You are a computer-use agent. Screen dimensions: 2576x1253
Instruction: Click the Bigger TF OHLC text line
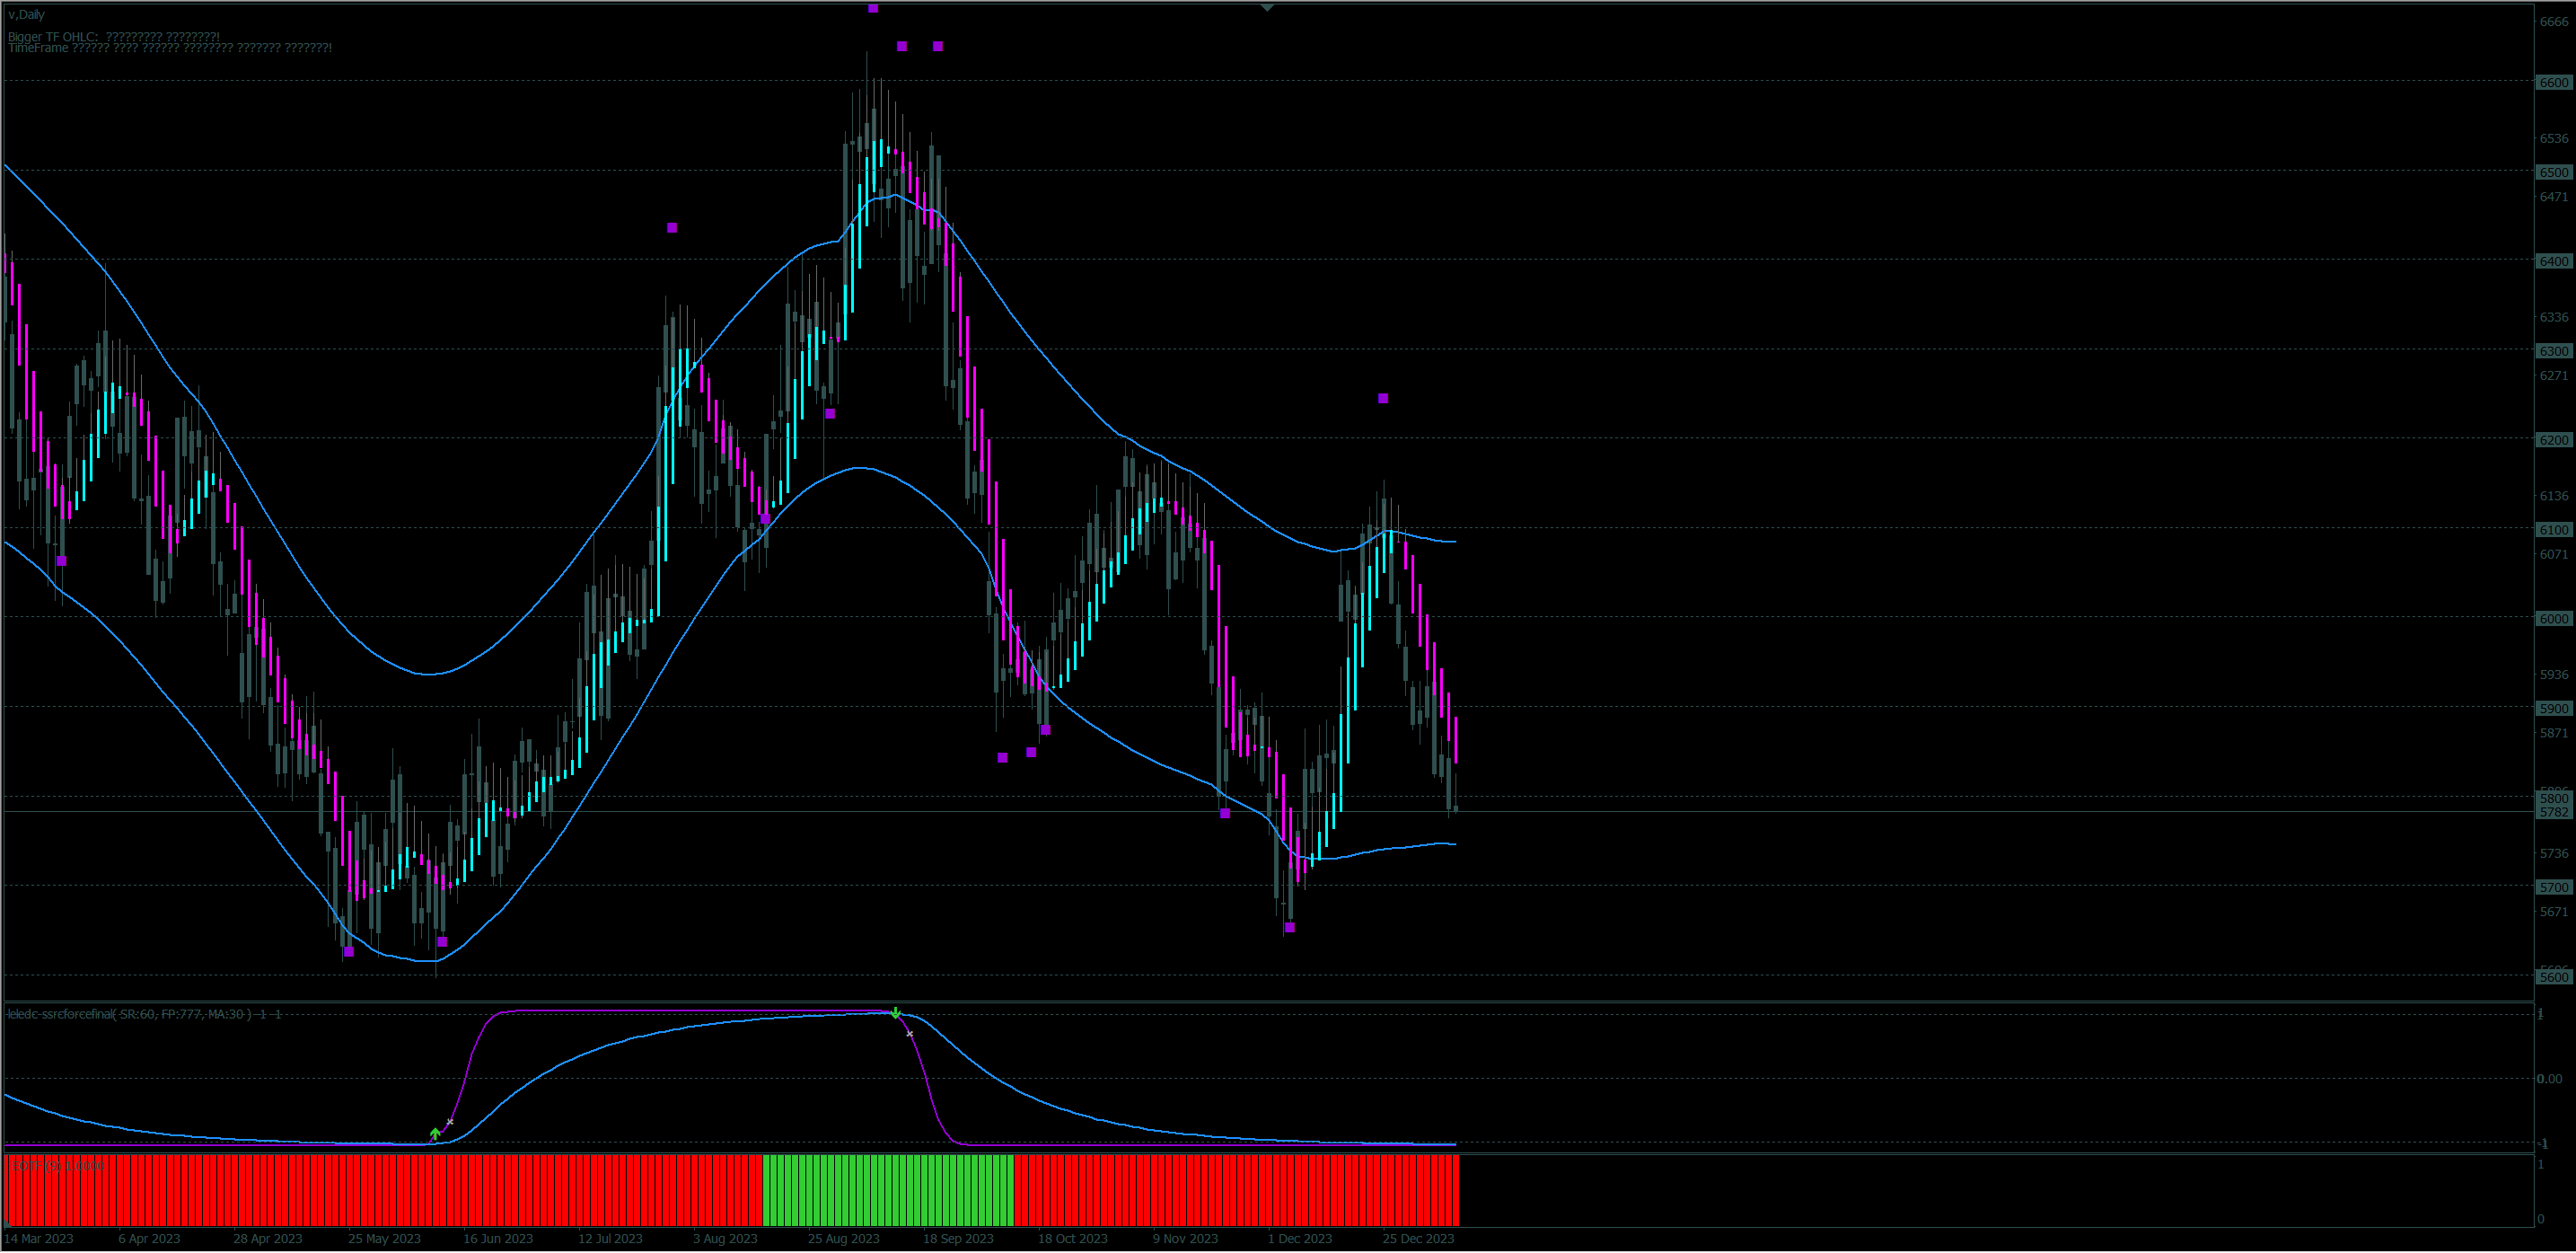click(114, 37)
